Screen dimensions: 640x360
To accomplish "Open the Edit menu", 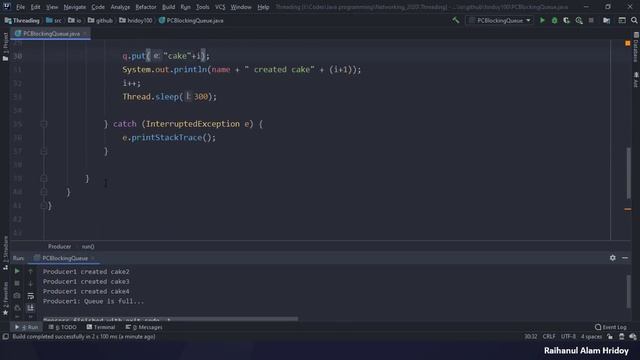I will tap(36, 7).
